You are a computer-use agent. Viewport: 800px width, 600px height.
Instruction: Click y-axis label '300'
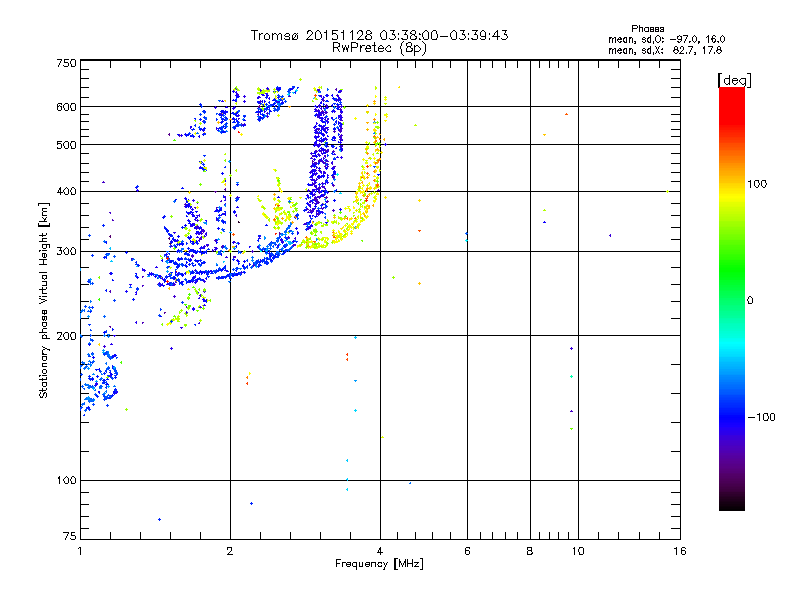(66, 252)
